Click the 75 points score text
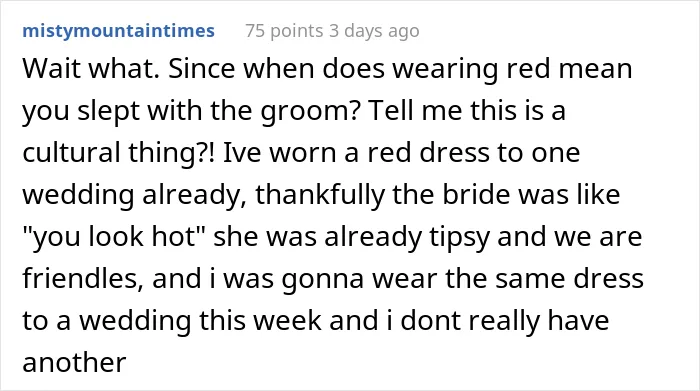700x391 pixels. point(284,31)
